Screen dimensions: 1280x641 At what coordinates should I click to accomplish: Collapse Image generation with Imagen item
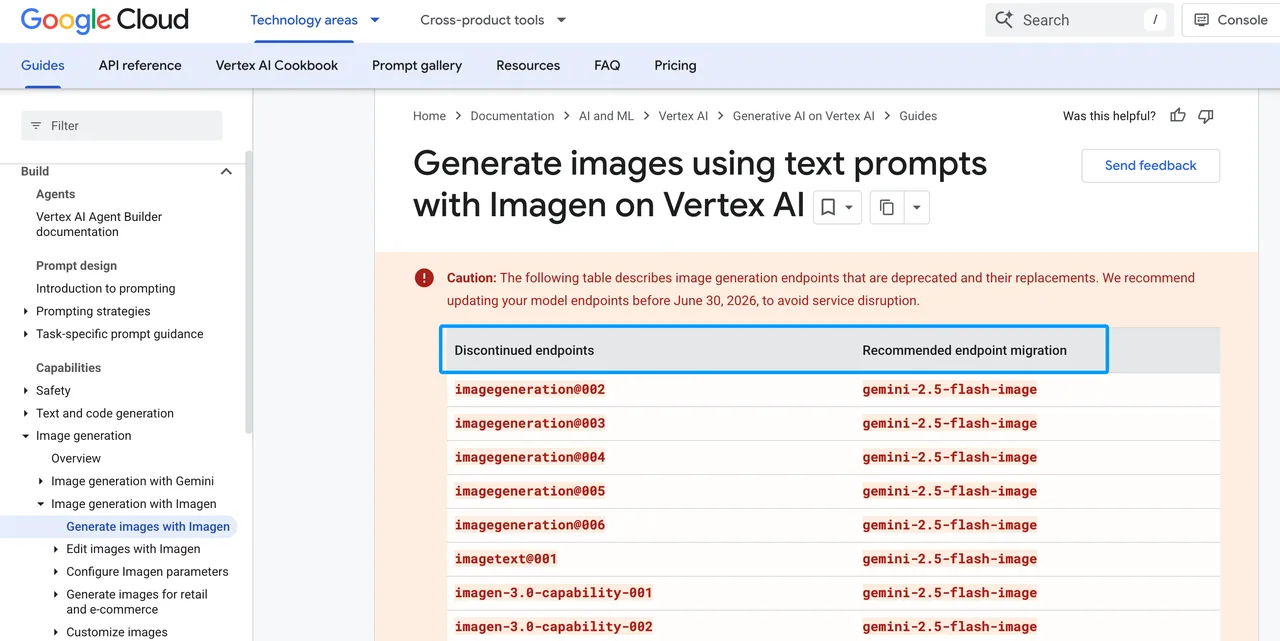pyautogui.click(x=41, y=504)
